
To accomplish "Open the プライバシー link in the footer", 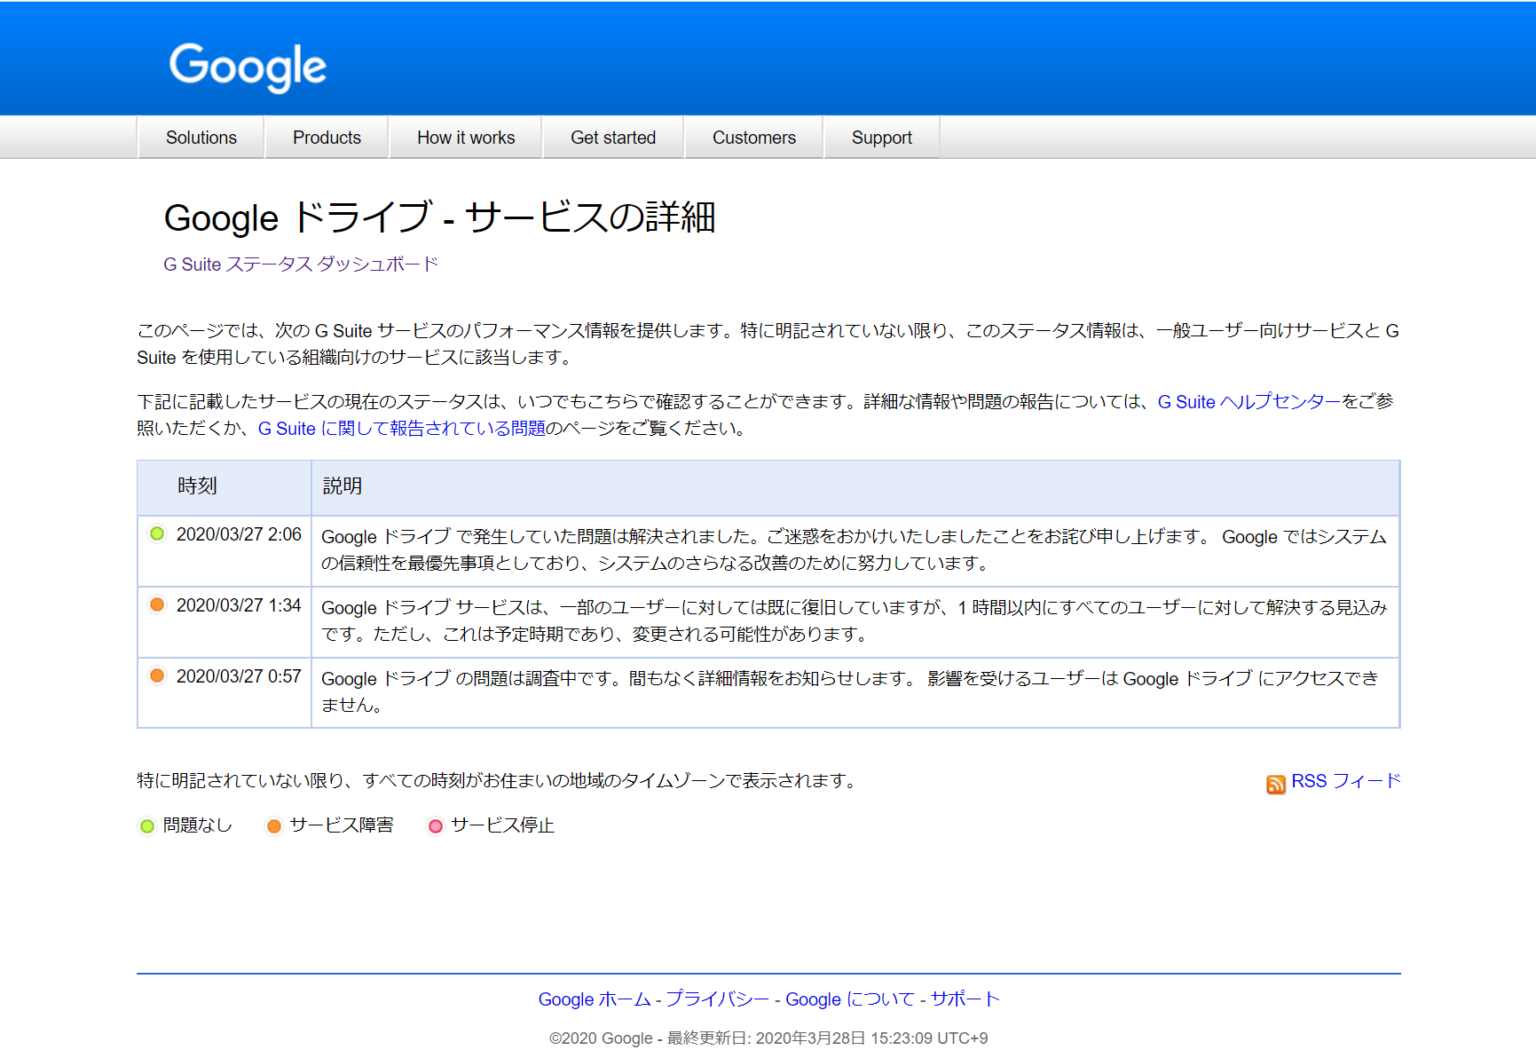I will (716, 998).
